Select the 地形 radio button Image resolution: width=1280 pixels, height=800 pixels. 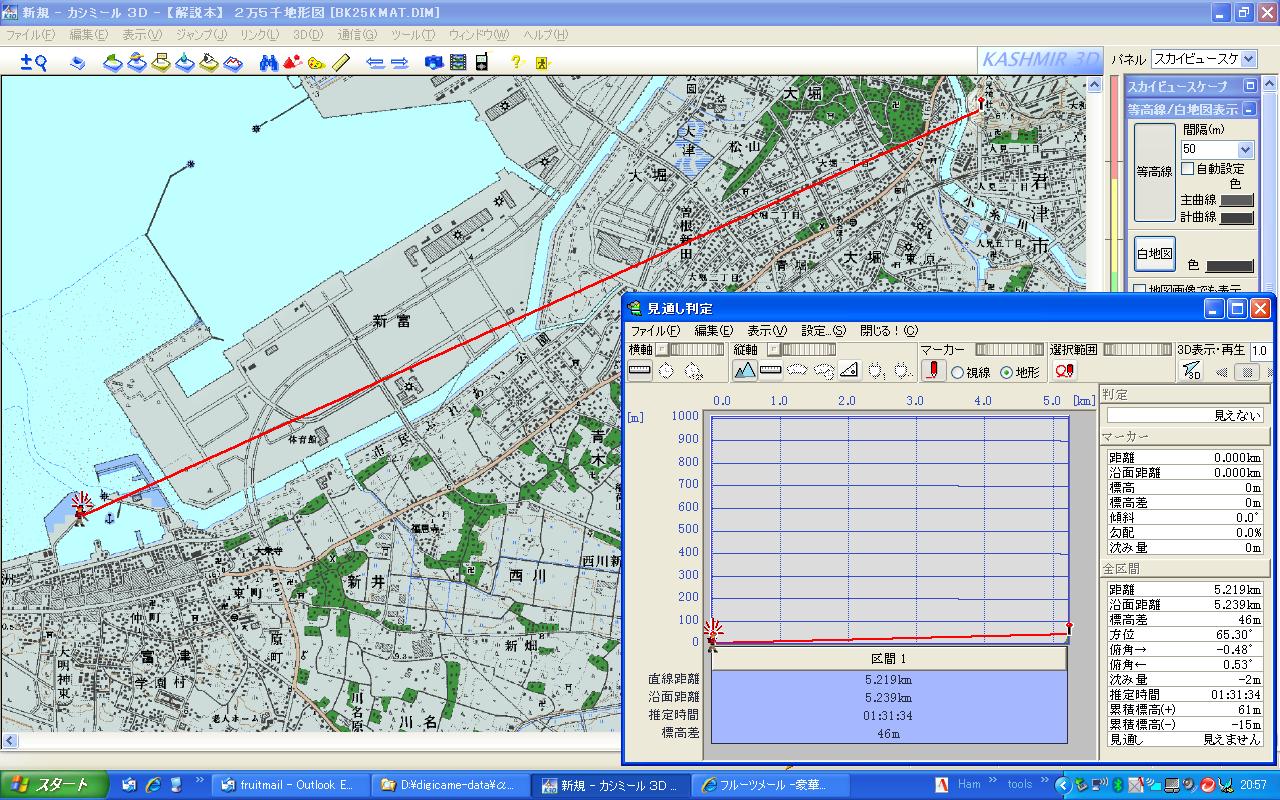pos(1006,373)
